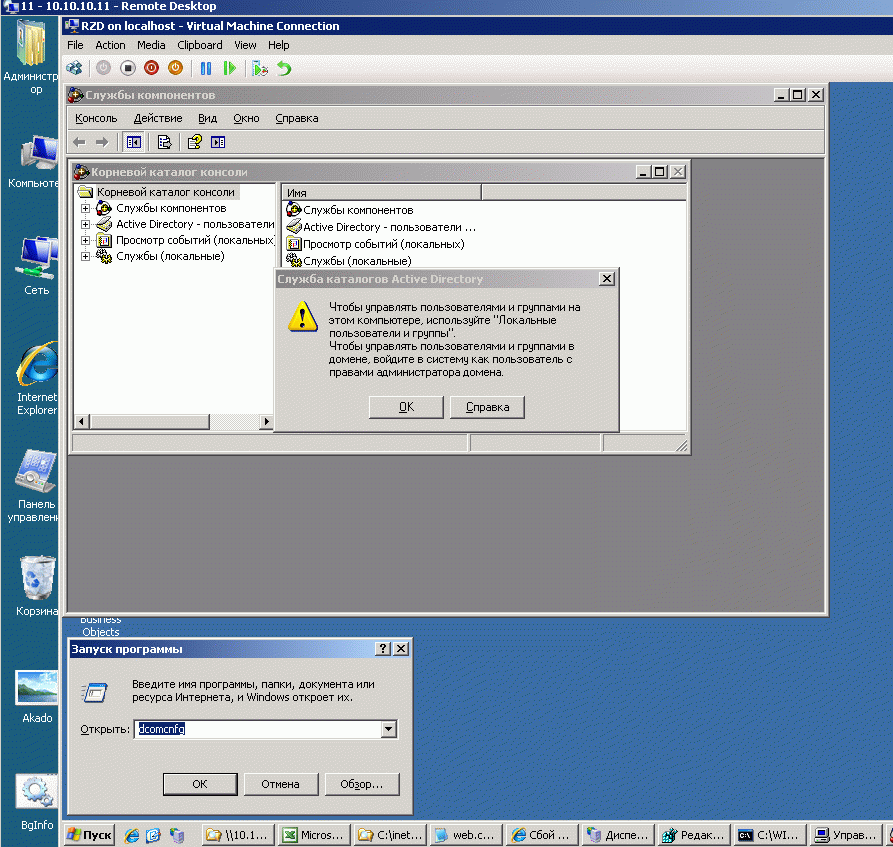Click the MMC help question-mark icon
The width and height of the screenshot is (893, 847).
pyautogui.click(x=195, y=142)
